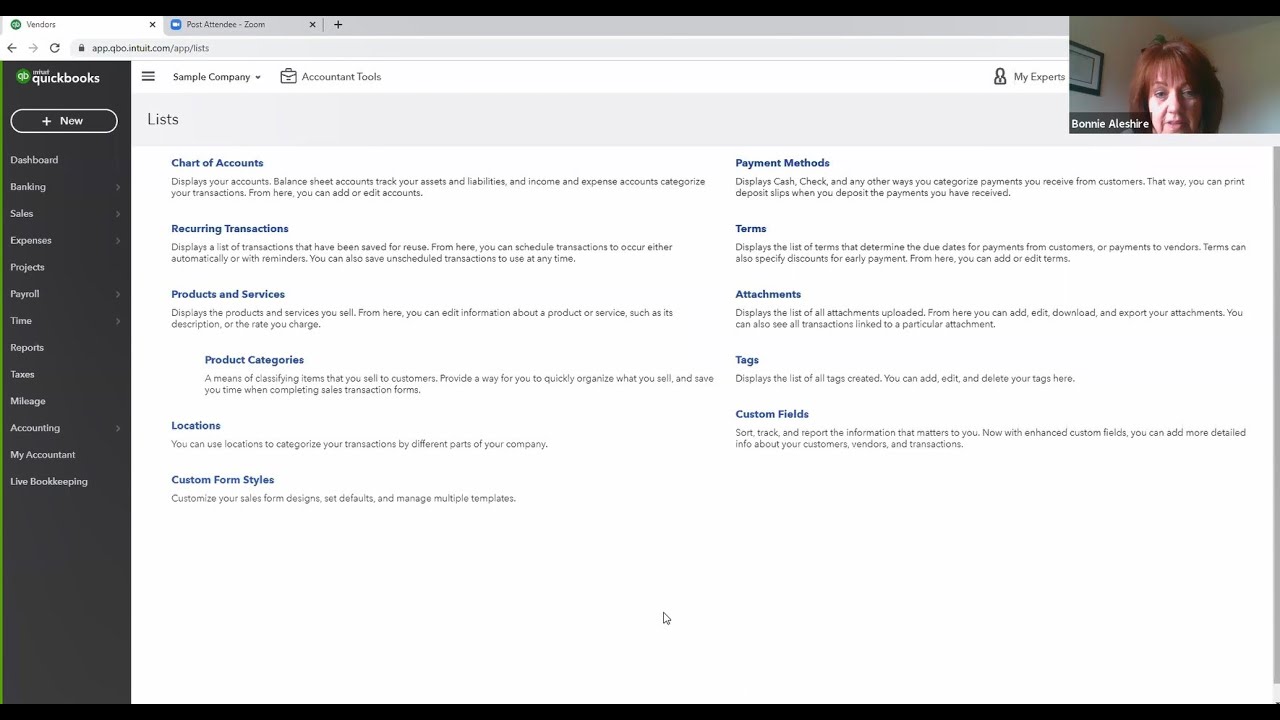
Task: Close the Vendors browser tab
Action: point(152,24)
